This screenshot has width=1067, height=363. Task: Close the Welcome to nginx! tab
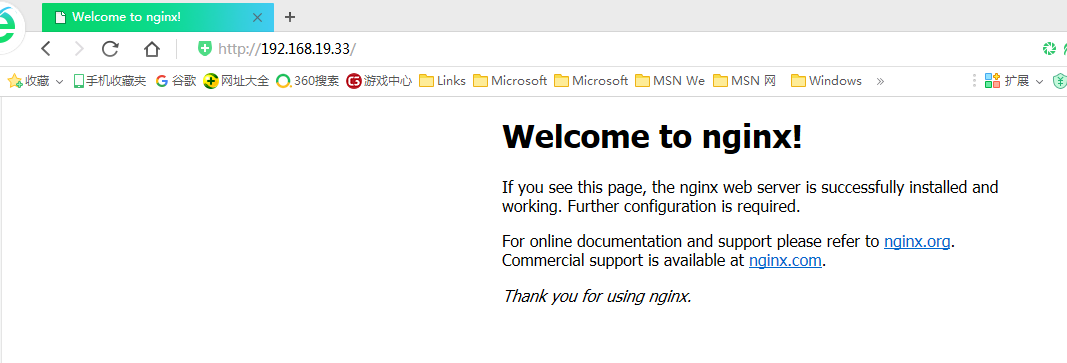tap(257, 18)
